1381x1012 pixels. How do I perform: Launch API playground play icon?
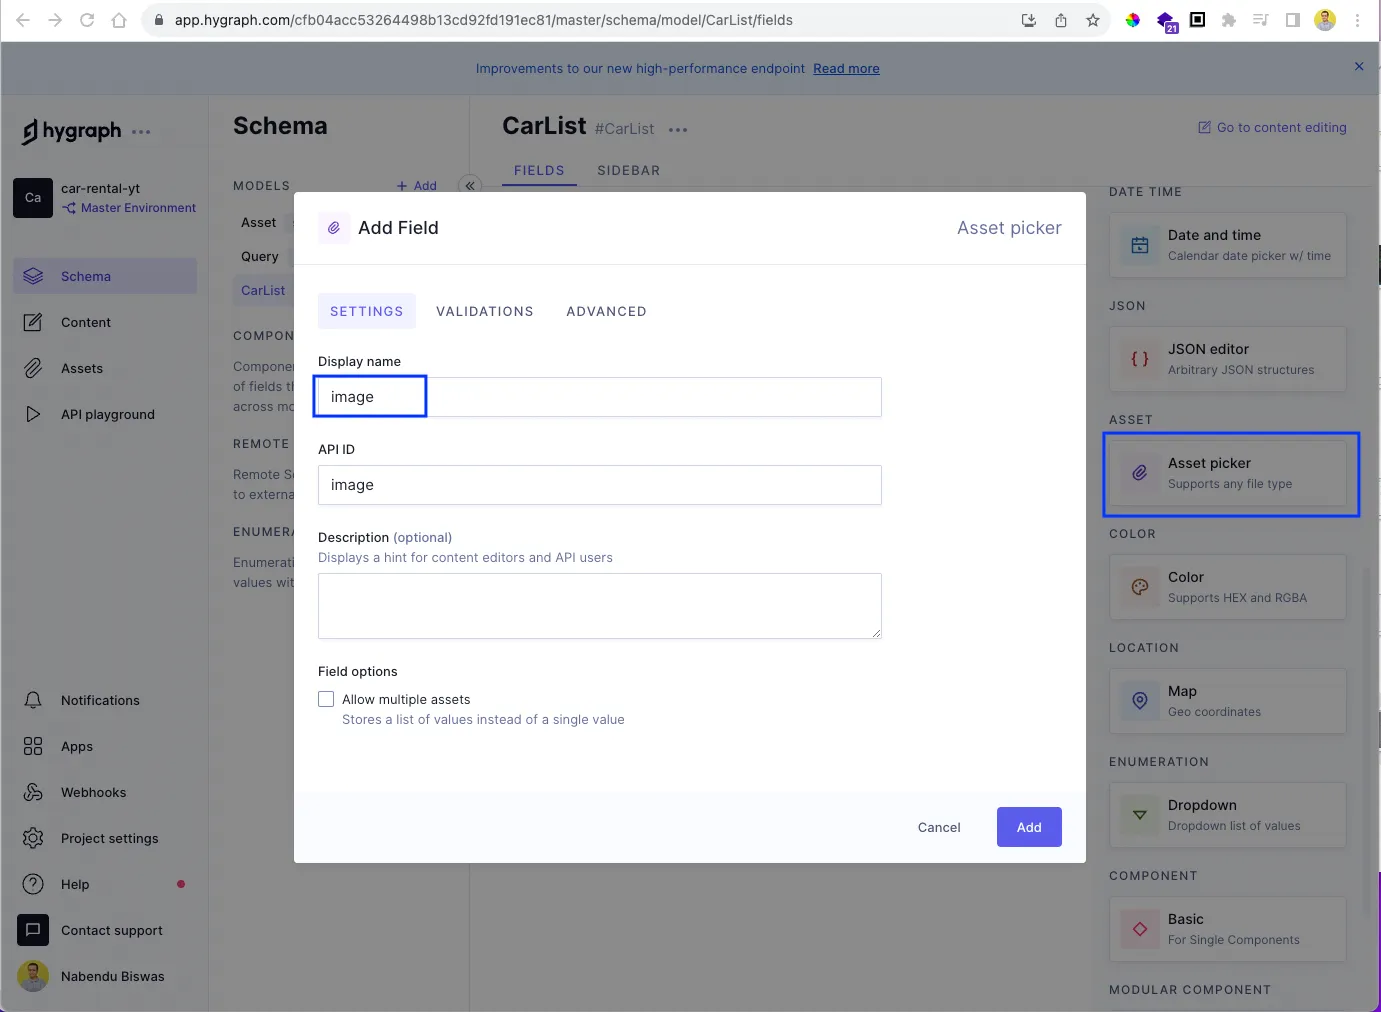click(x=33, y=414)
